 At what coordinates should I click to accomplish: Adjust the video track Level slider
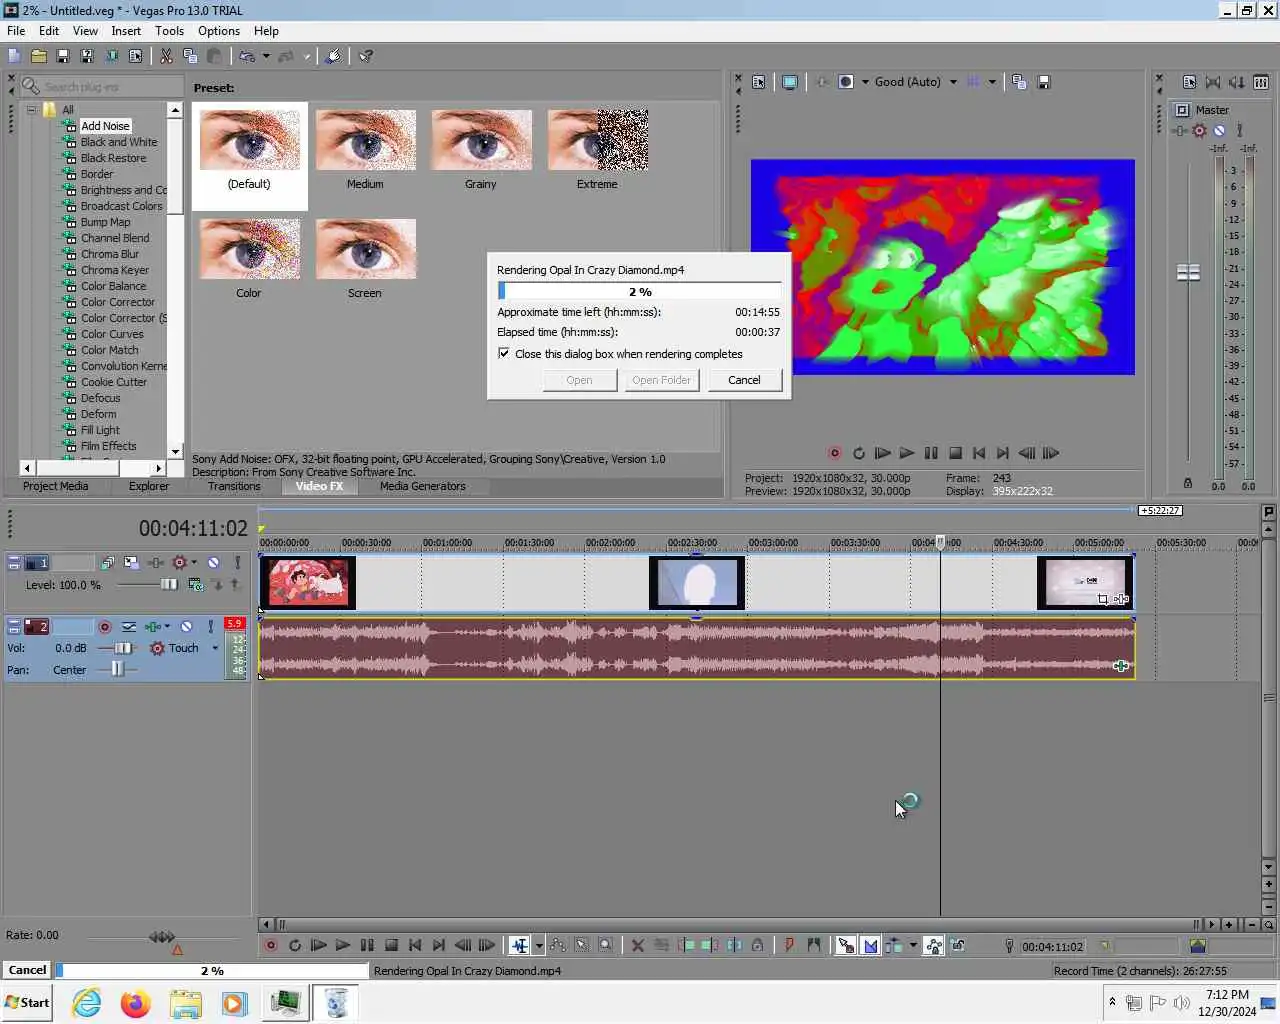[168, 584]
